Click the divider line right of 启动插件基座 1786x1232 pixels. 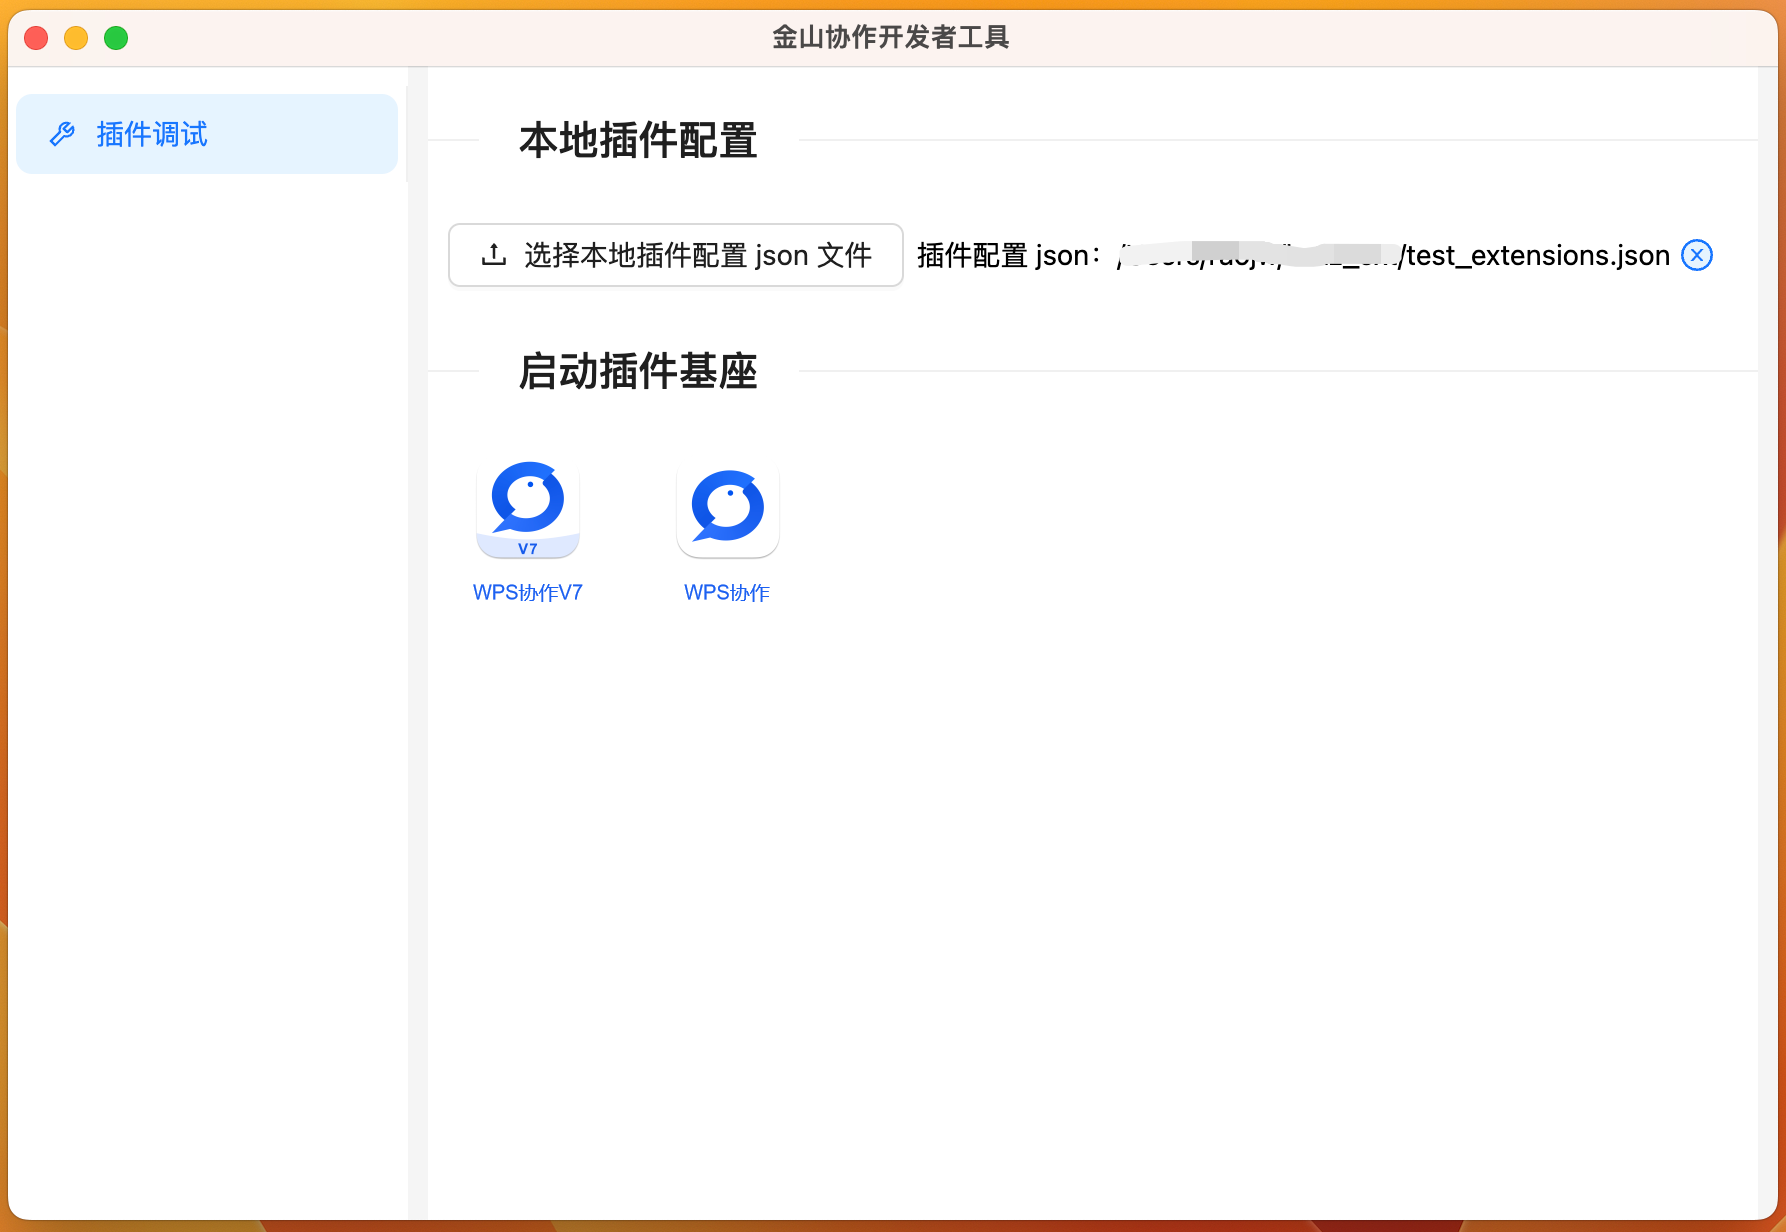[1270, 371]
